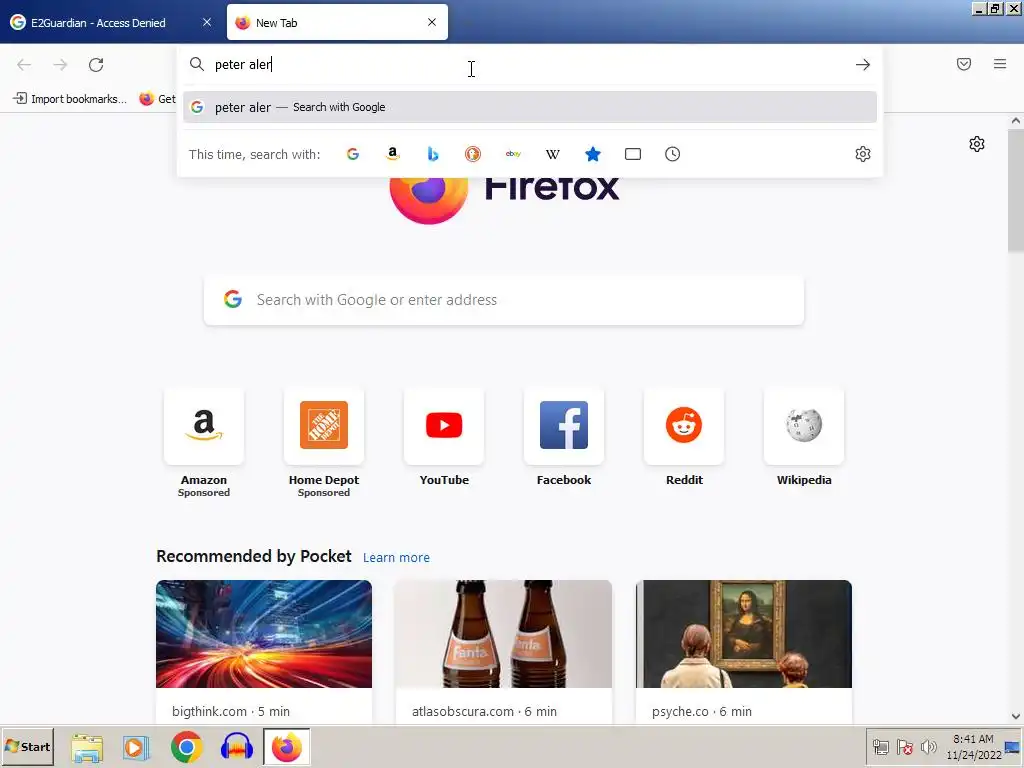Viewport: 1024px width, 768px height.
Task: Go forward one page
Action: (x=60, y=65)
